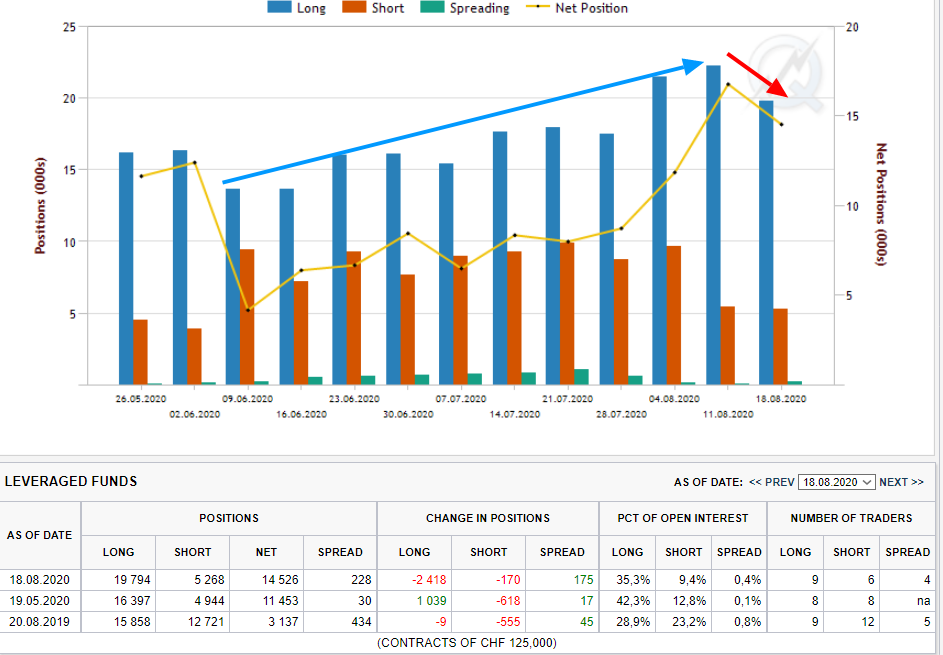Viewport: 943px width, 655px height.
Task: Click the short change value -618
Action: point(508,601)
